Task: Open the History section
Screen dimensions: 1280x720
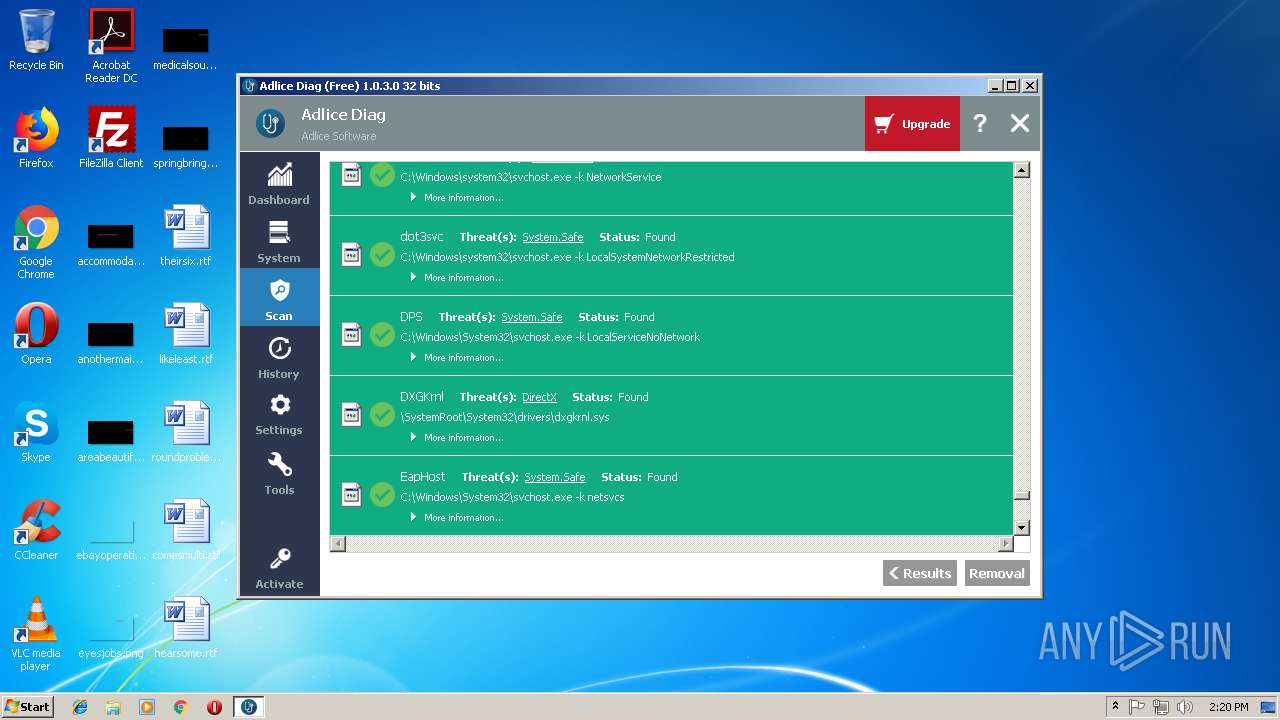Action: pyautogui.click(x=279, y=357)
